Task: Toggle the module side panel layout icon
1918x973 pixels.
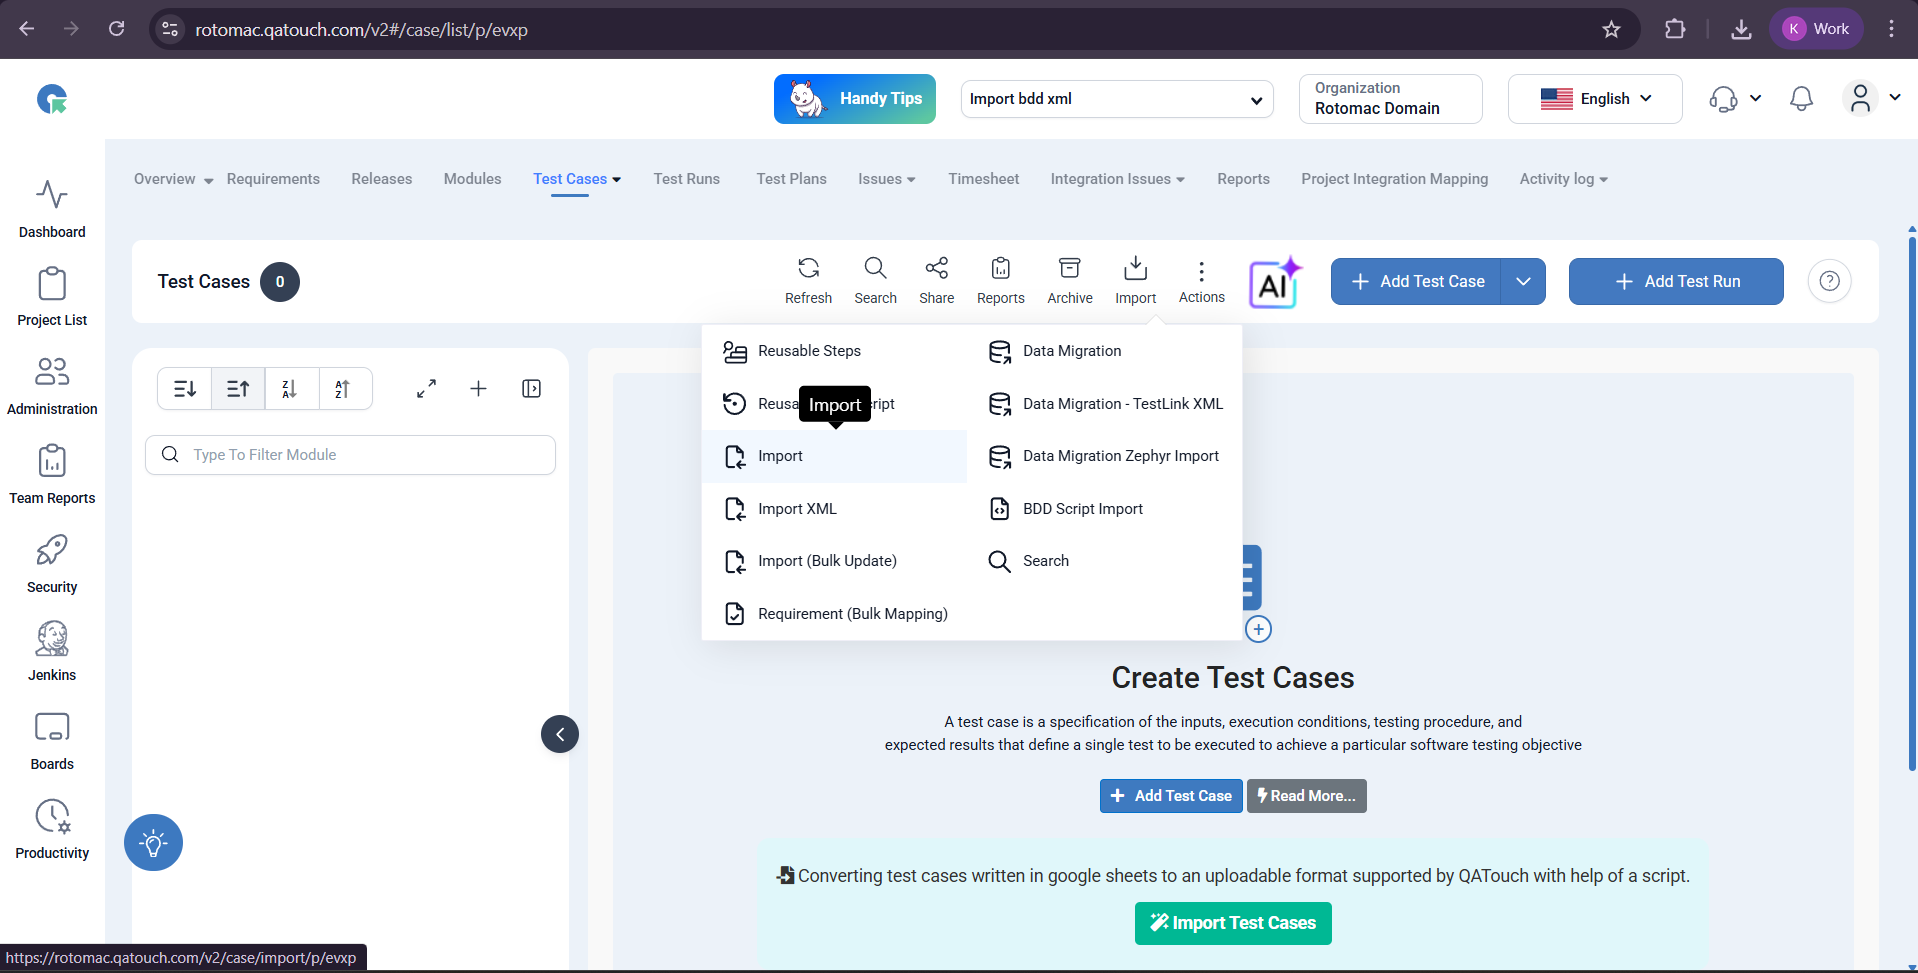Action: click(x=531, y=389)
